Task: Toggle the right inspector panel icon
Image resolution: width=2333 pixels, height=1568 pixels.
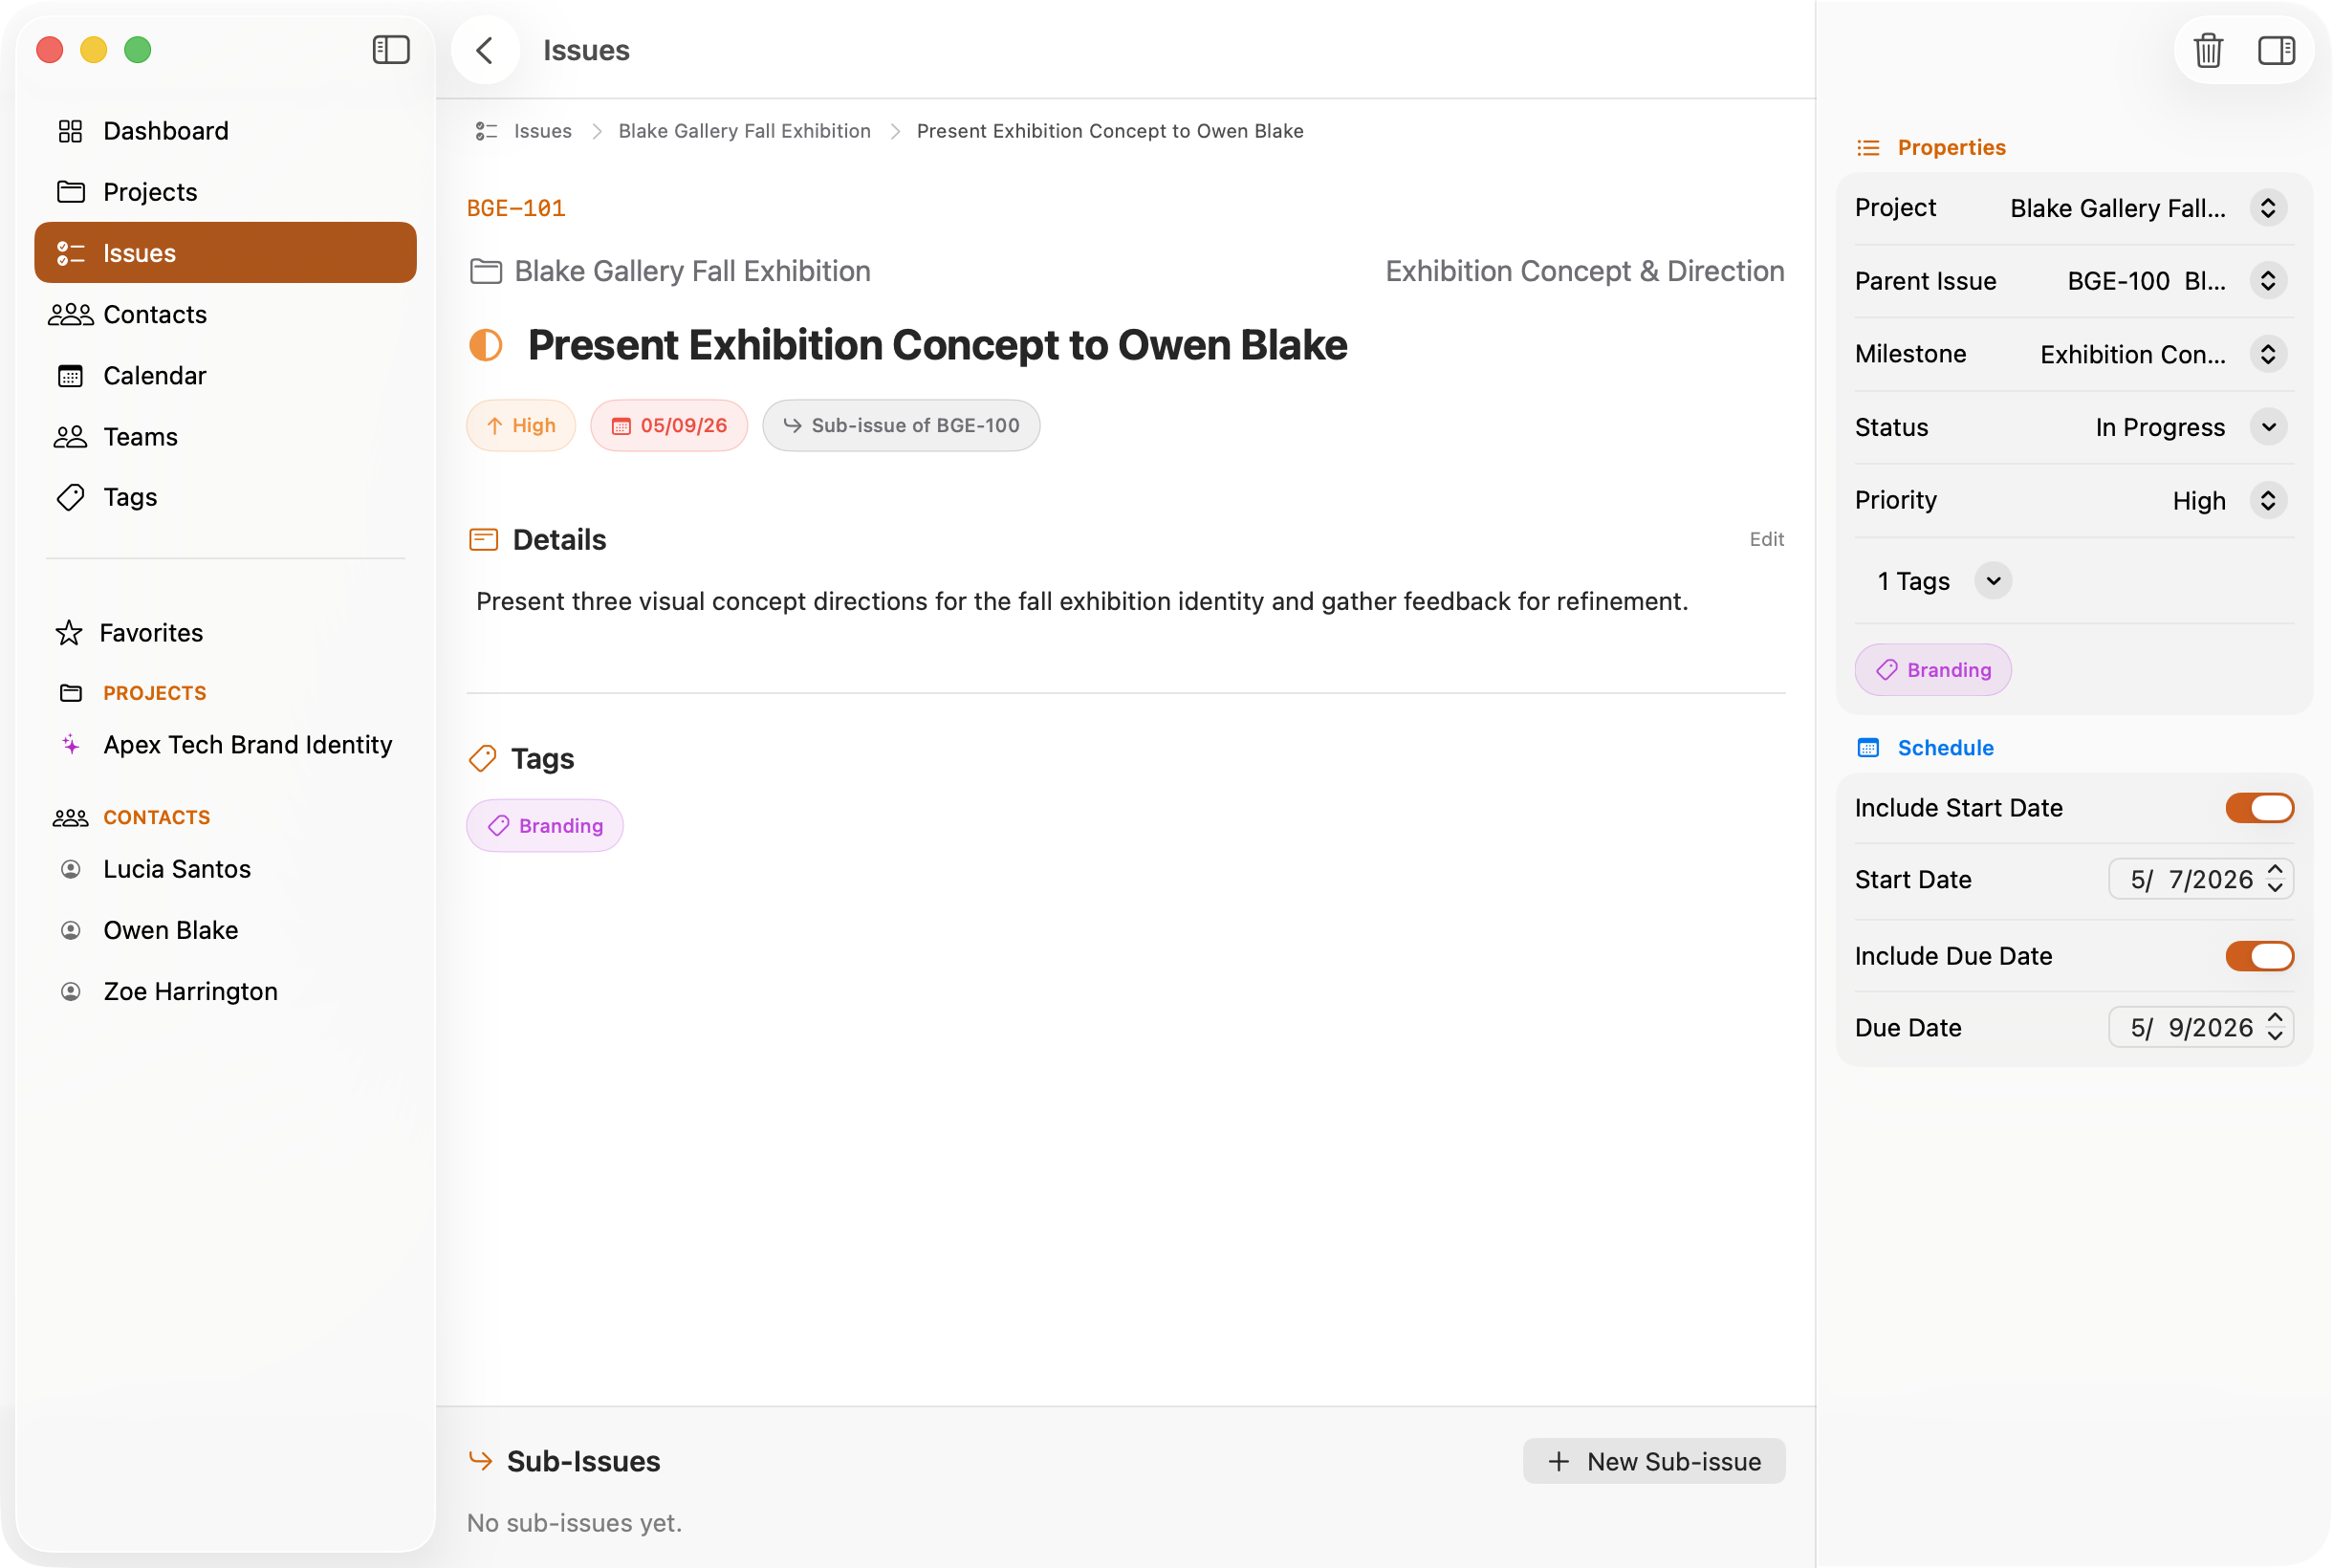Action: [2276, 50]
